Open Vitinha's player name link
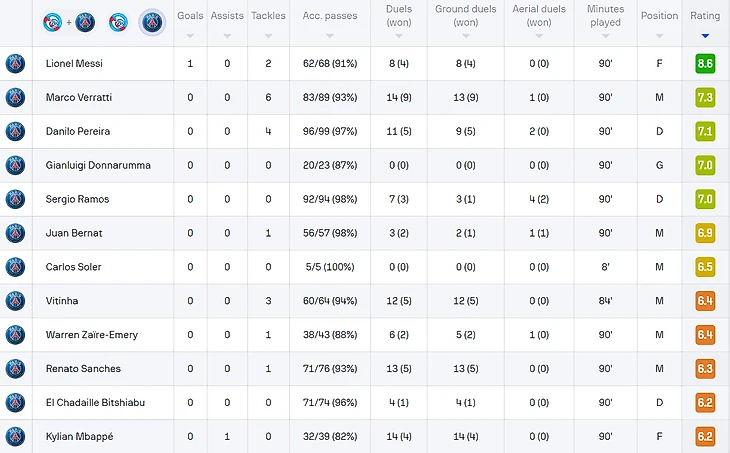Image resolution: width=730 pixels, height=453 pixels. click(62, 301)
